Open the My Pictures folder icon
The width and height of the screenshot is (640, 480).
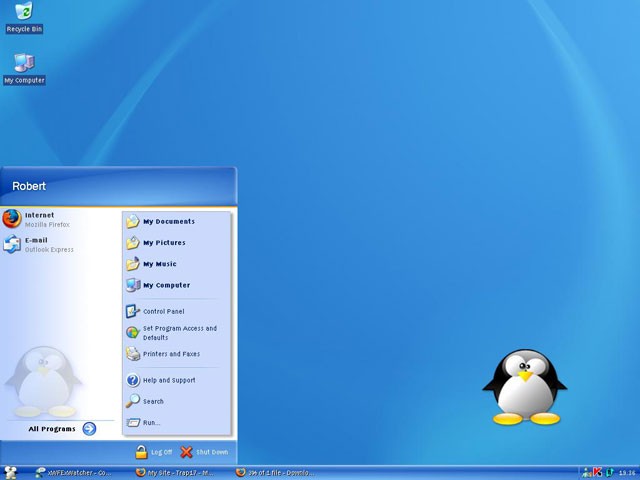click(x=133, y=242)
